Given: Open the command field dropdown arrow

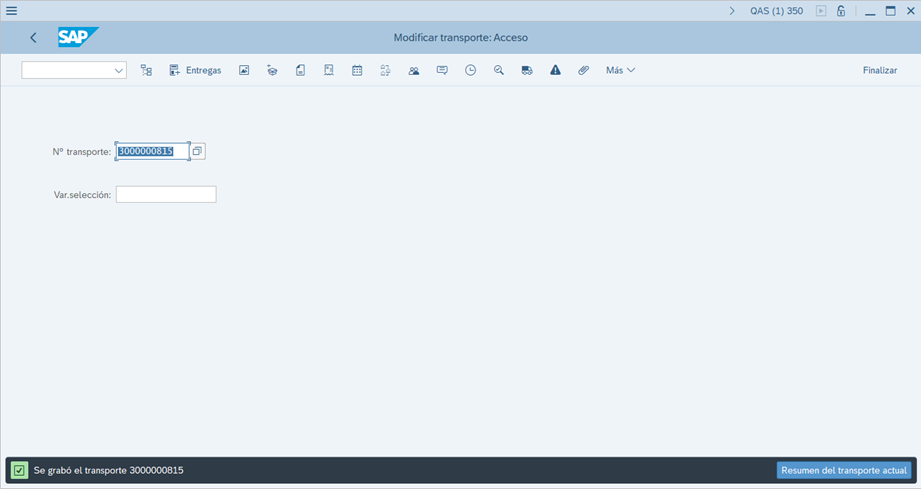Looking at the screenshot, I should pyautogui.click(x=119, y=70).
